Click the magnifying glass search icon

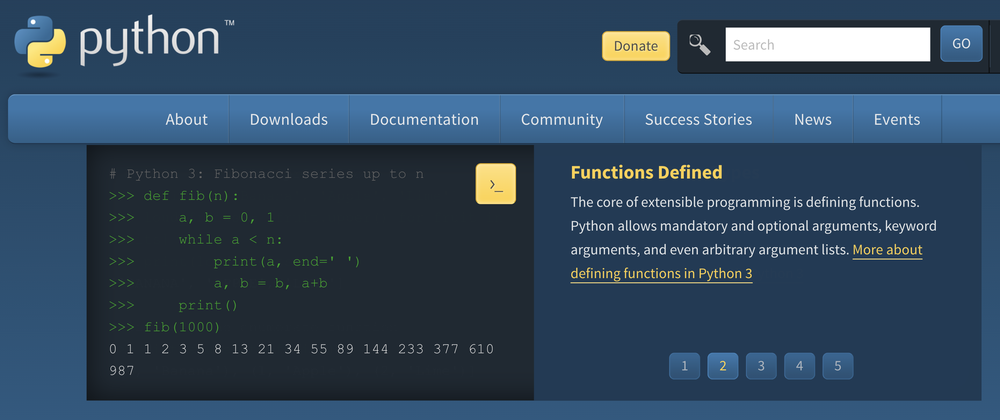[x=700, y=45]
